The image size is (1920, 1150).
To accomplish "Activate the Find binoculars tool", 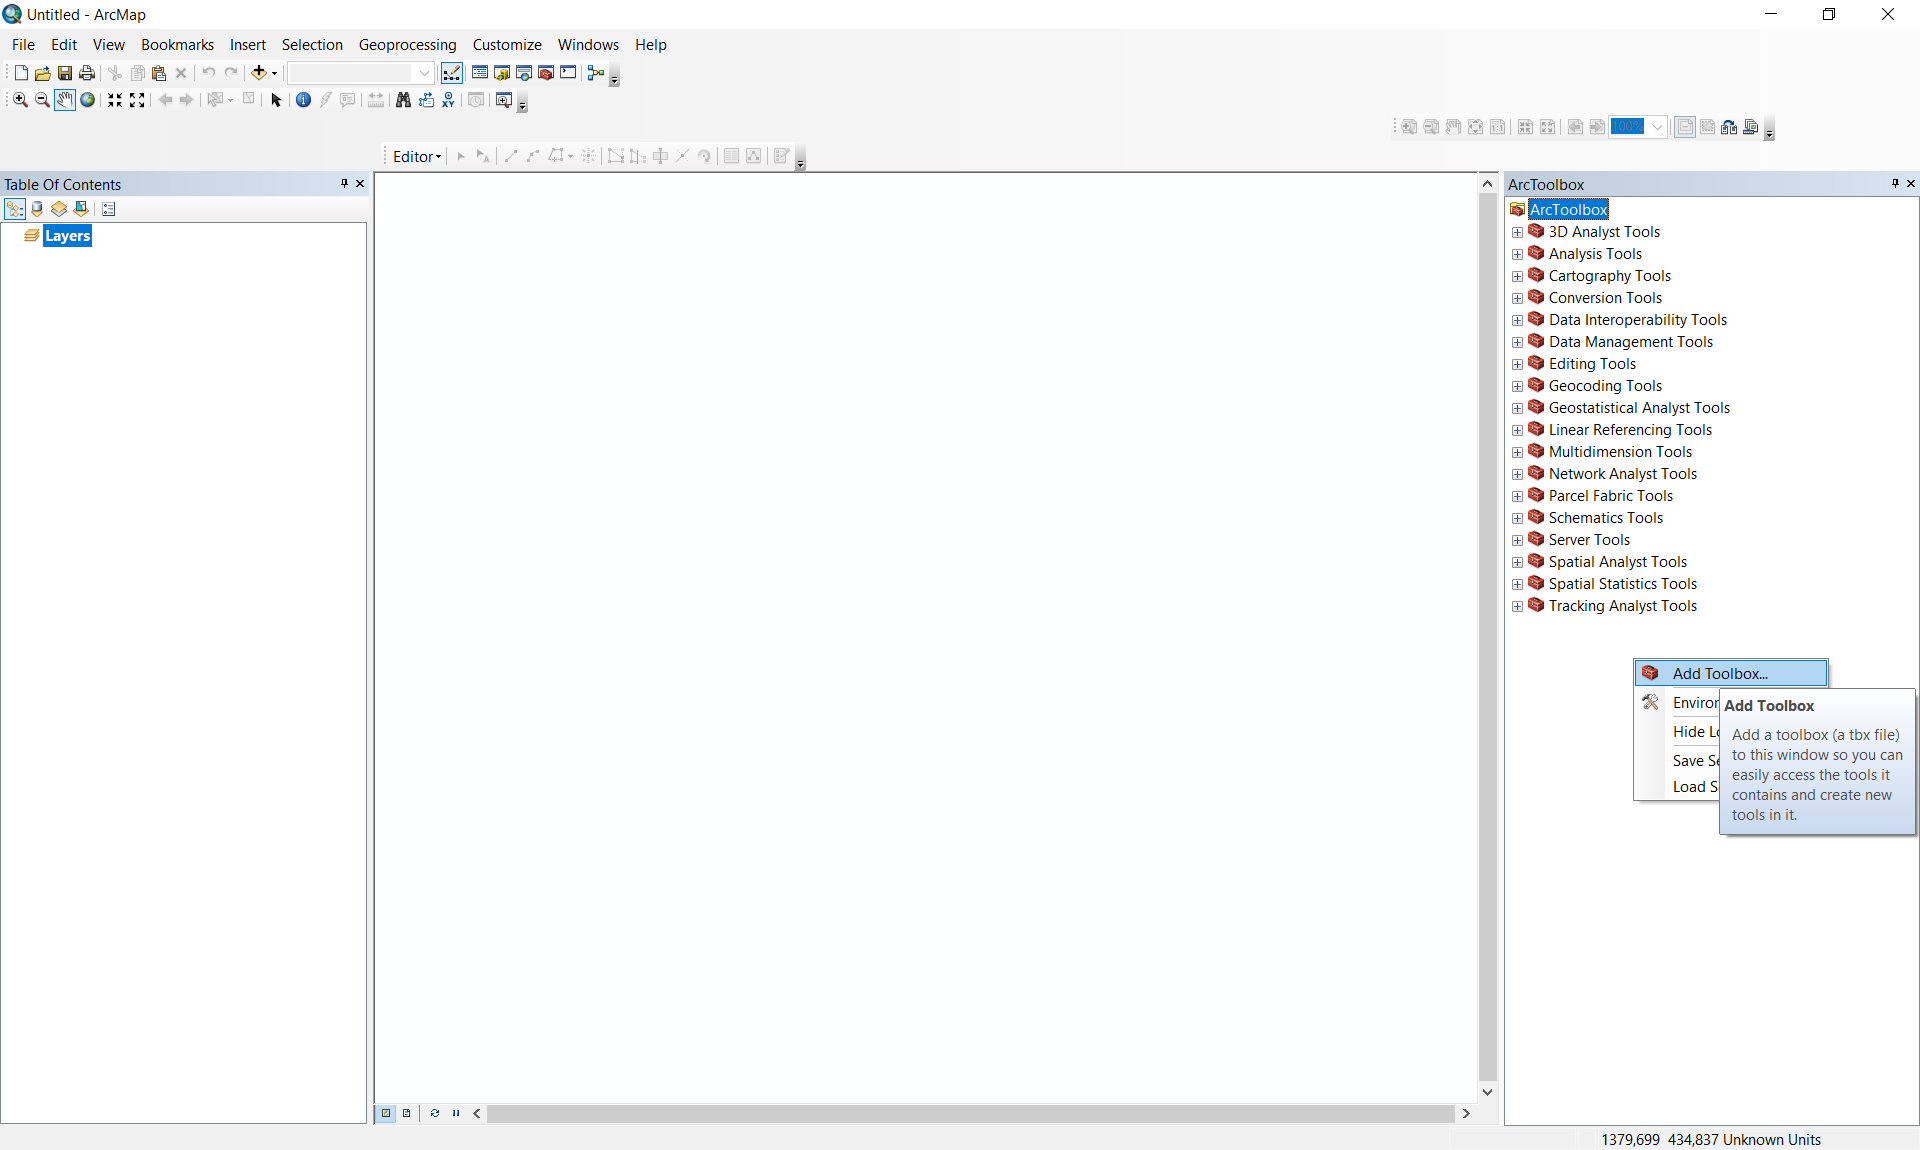I will pos(403,100).
